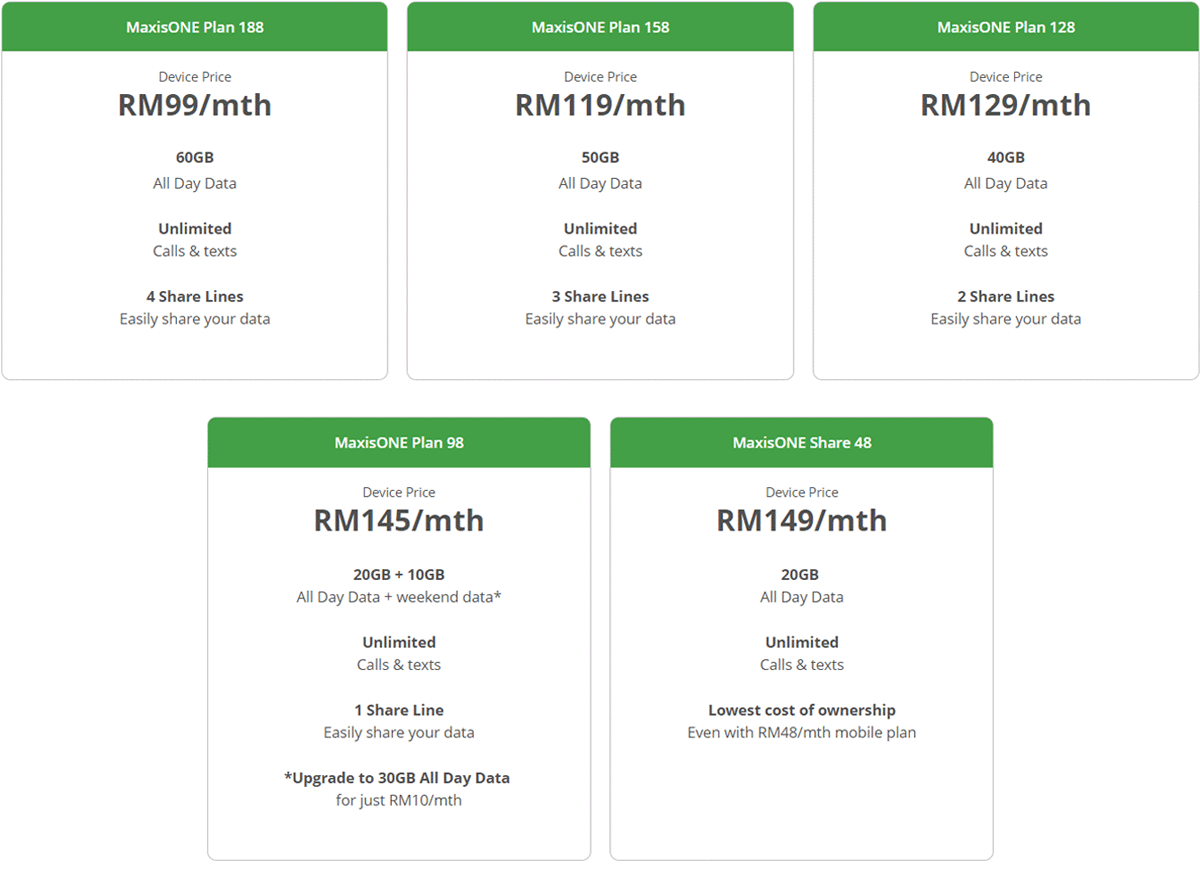Select the RM129/mth device price

pos(1006,105)
